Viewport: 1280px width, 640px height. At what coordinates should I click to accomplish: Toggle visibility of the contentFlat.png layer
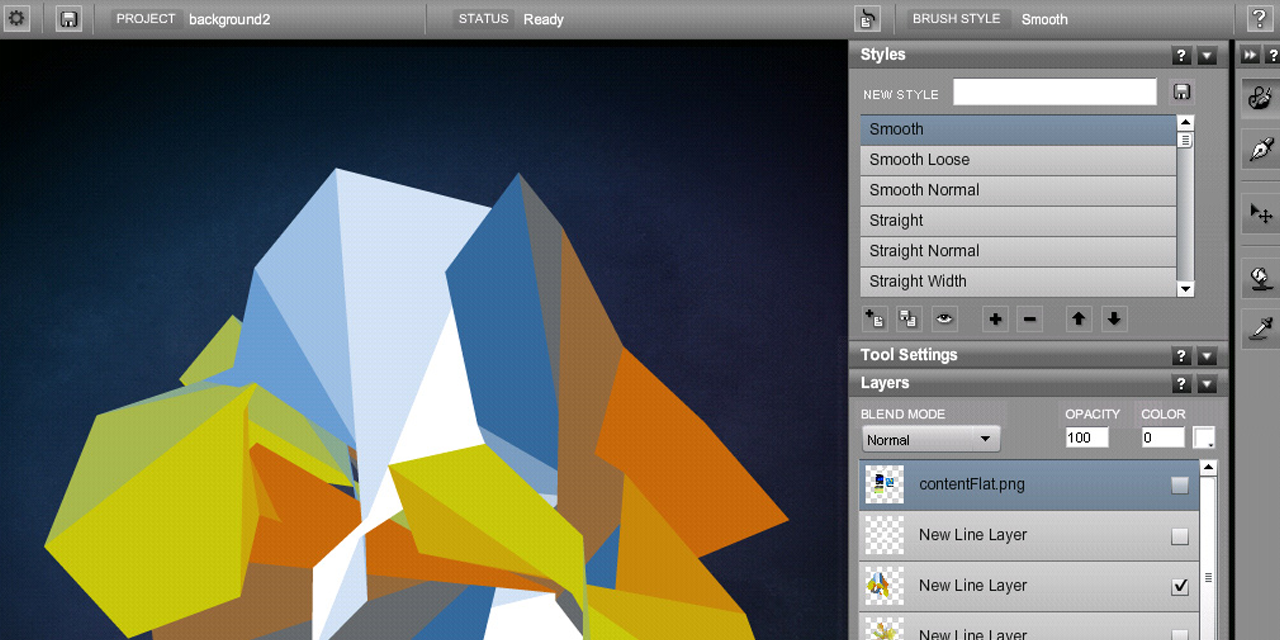(x=1179, y=484)
